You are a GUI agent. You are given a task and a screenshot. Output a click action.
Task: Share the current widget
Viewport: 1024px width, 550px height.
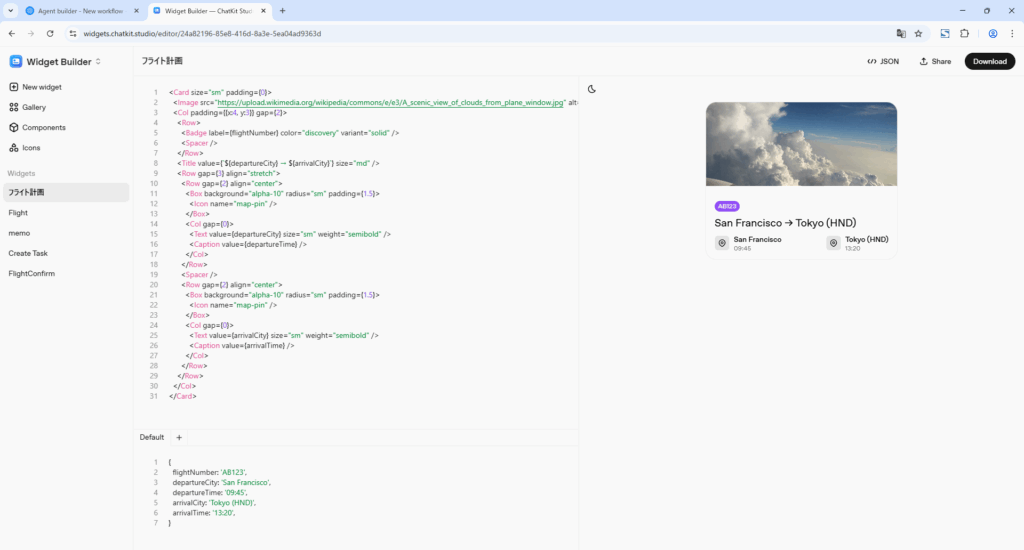[x=934, y=61]
